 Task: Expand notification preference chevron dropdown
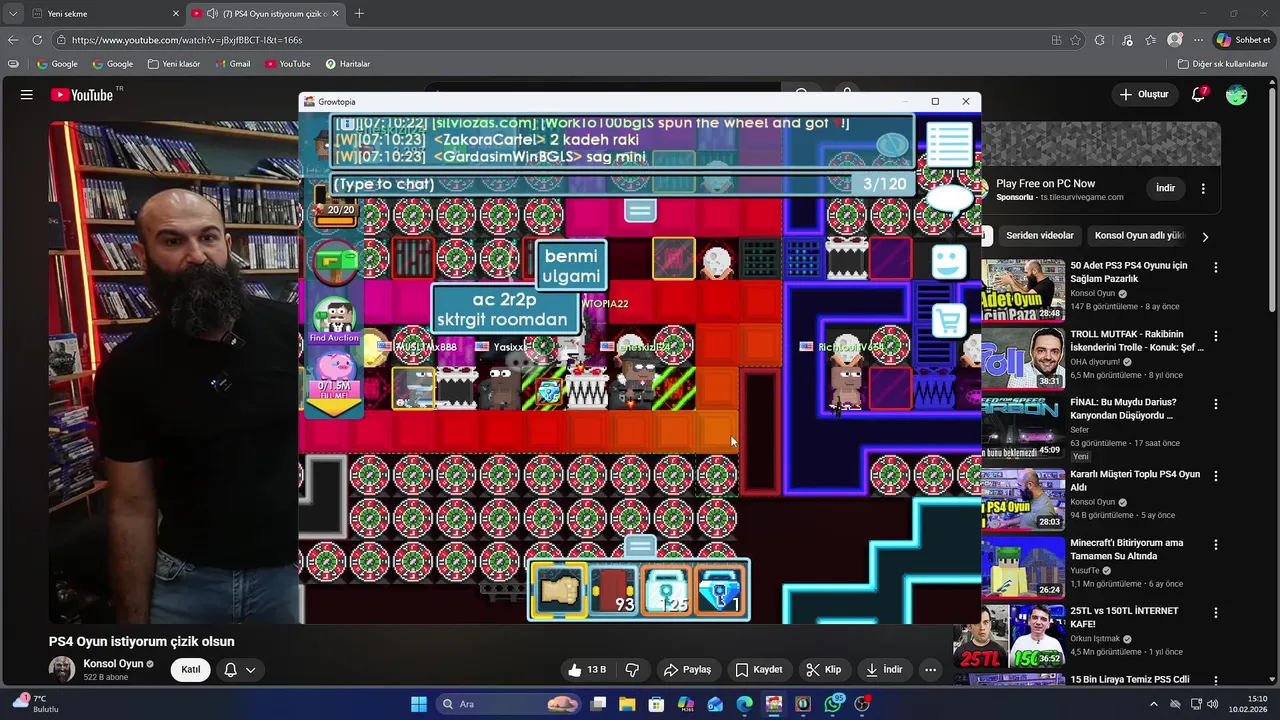point(250,670)
